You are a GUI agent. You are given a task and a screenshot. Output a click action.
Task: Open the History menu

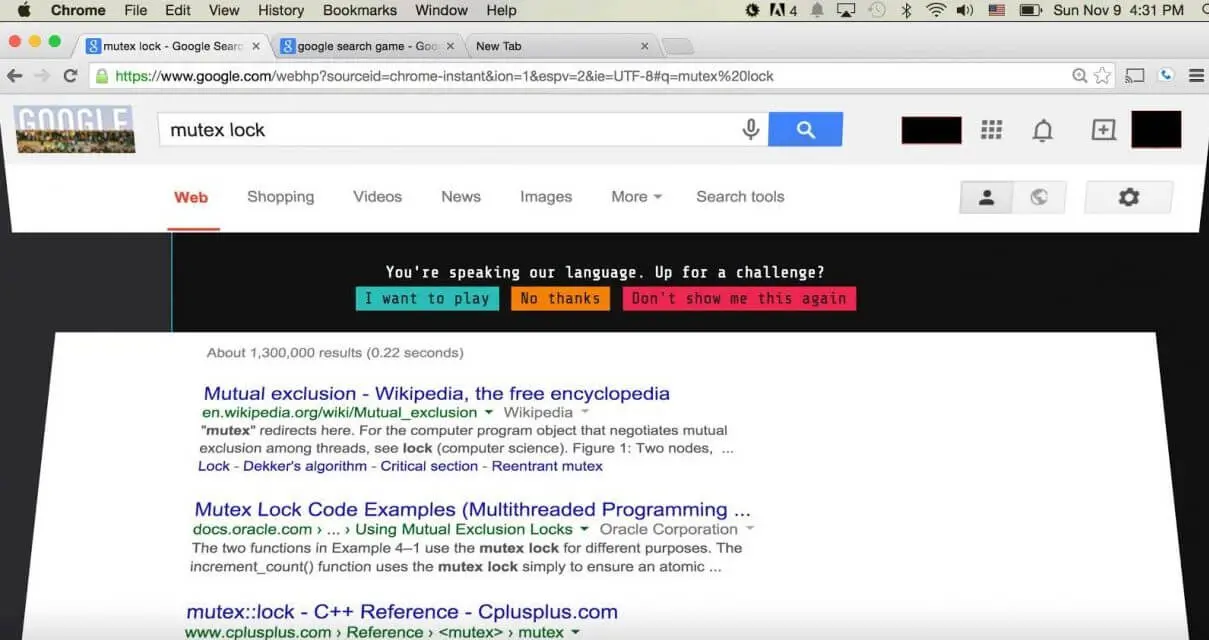[280, 10]
